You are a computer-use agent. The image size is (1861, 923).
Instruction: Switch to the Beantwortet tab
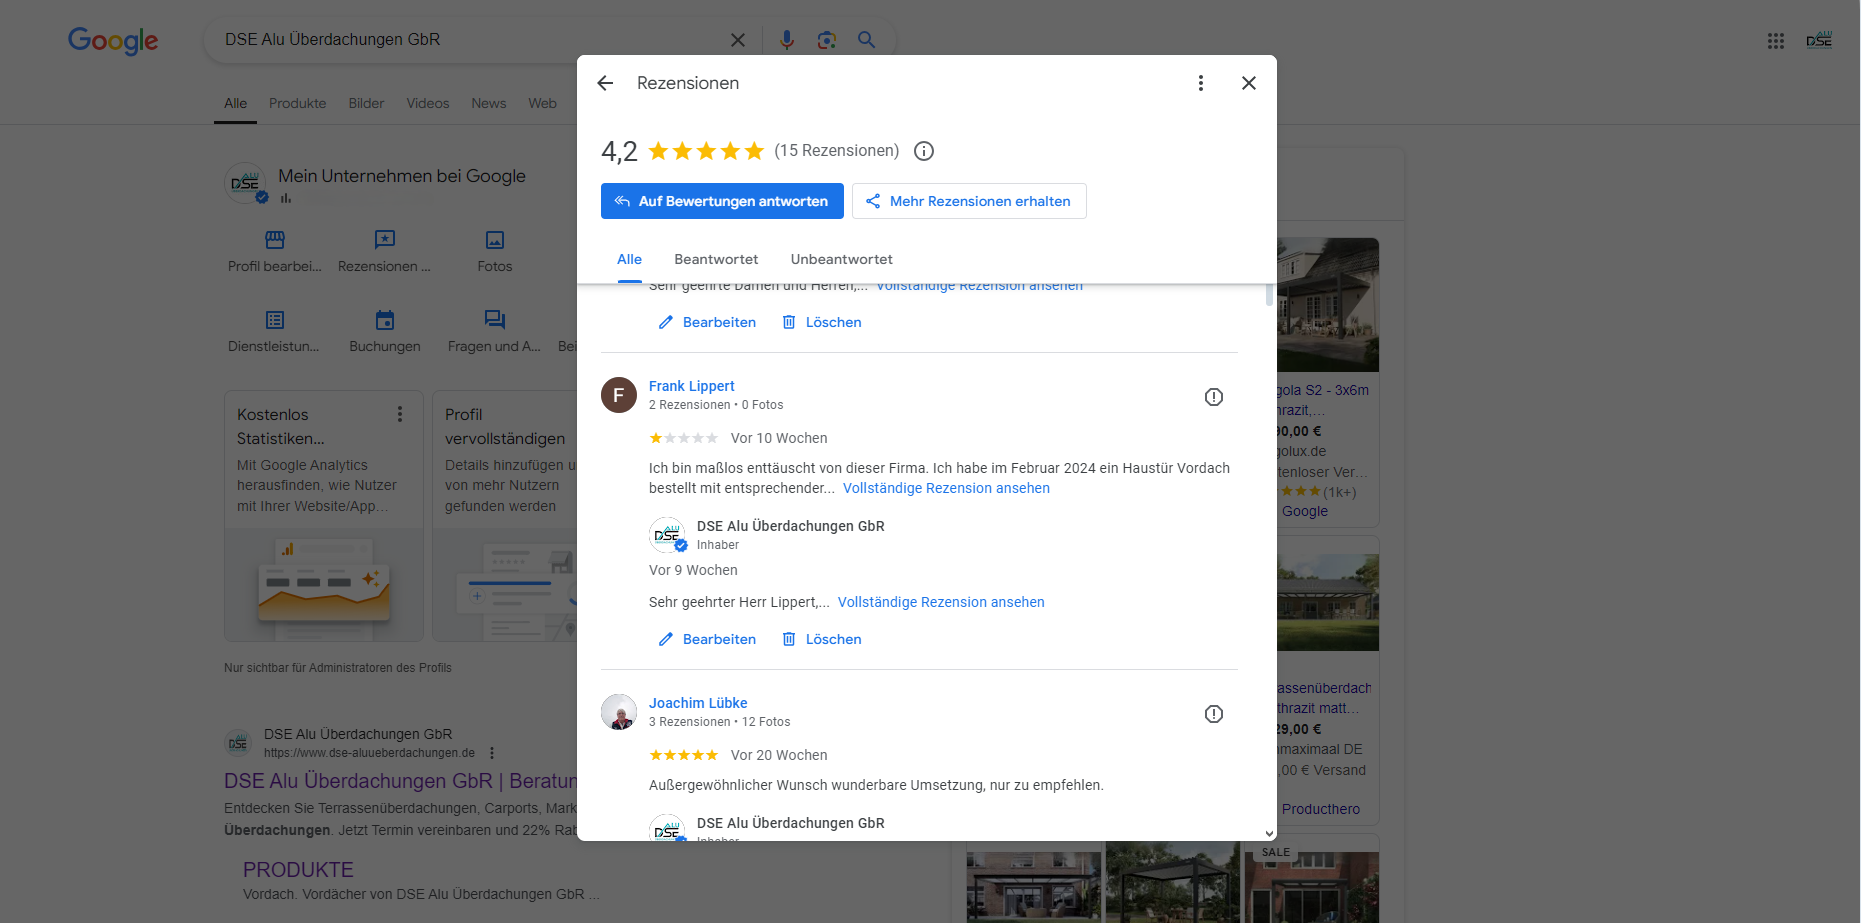716,259
